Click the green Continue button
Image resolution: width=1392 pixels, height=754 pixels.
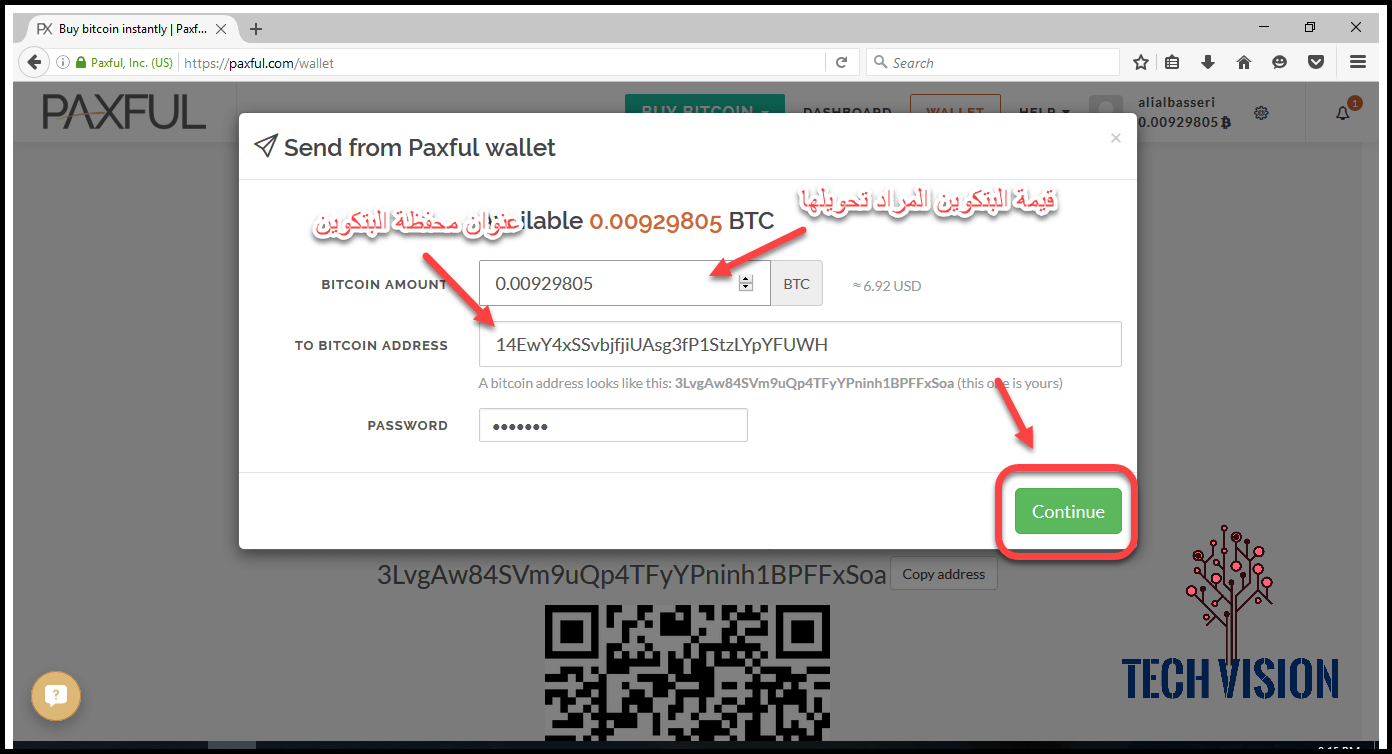click(x=1068, y=511)
